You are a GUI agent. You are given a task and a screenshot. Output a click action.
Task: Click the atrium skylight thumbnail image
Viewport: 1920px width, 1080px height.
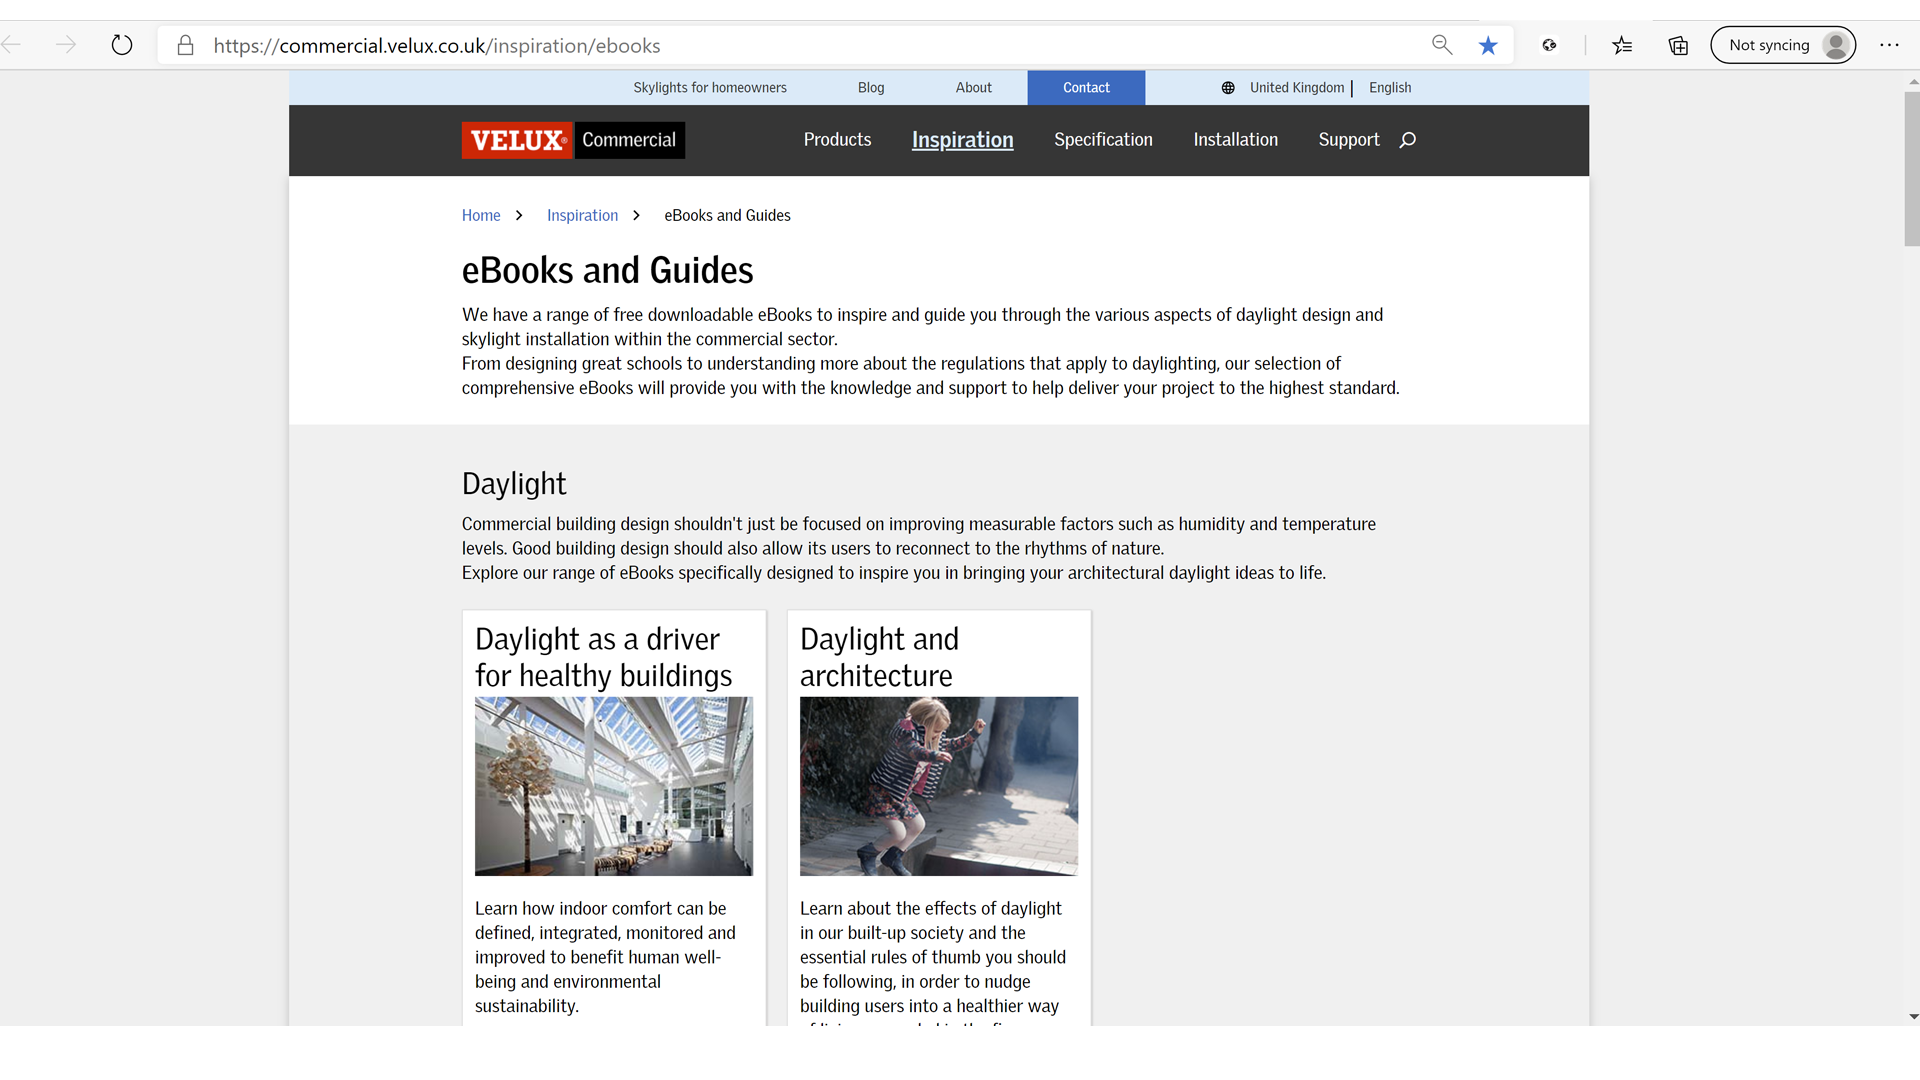[x=614, y=786]
